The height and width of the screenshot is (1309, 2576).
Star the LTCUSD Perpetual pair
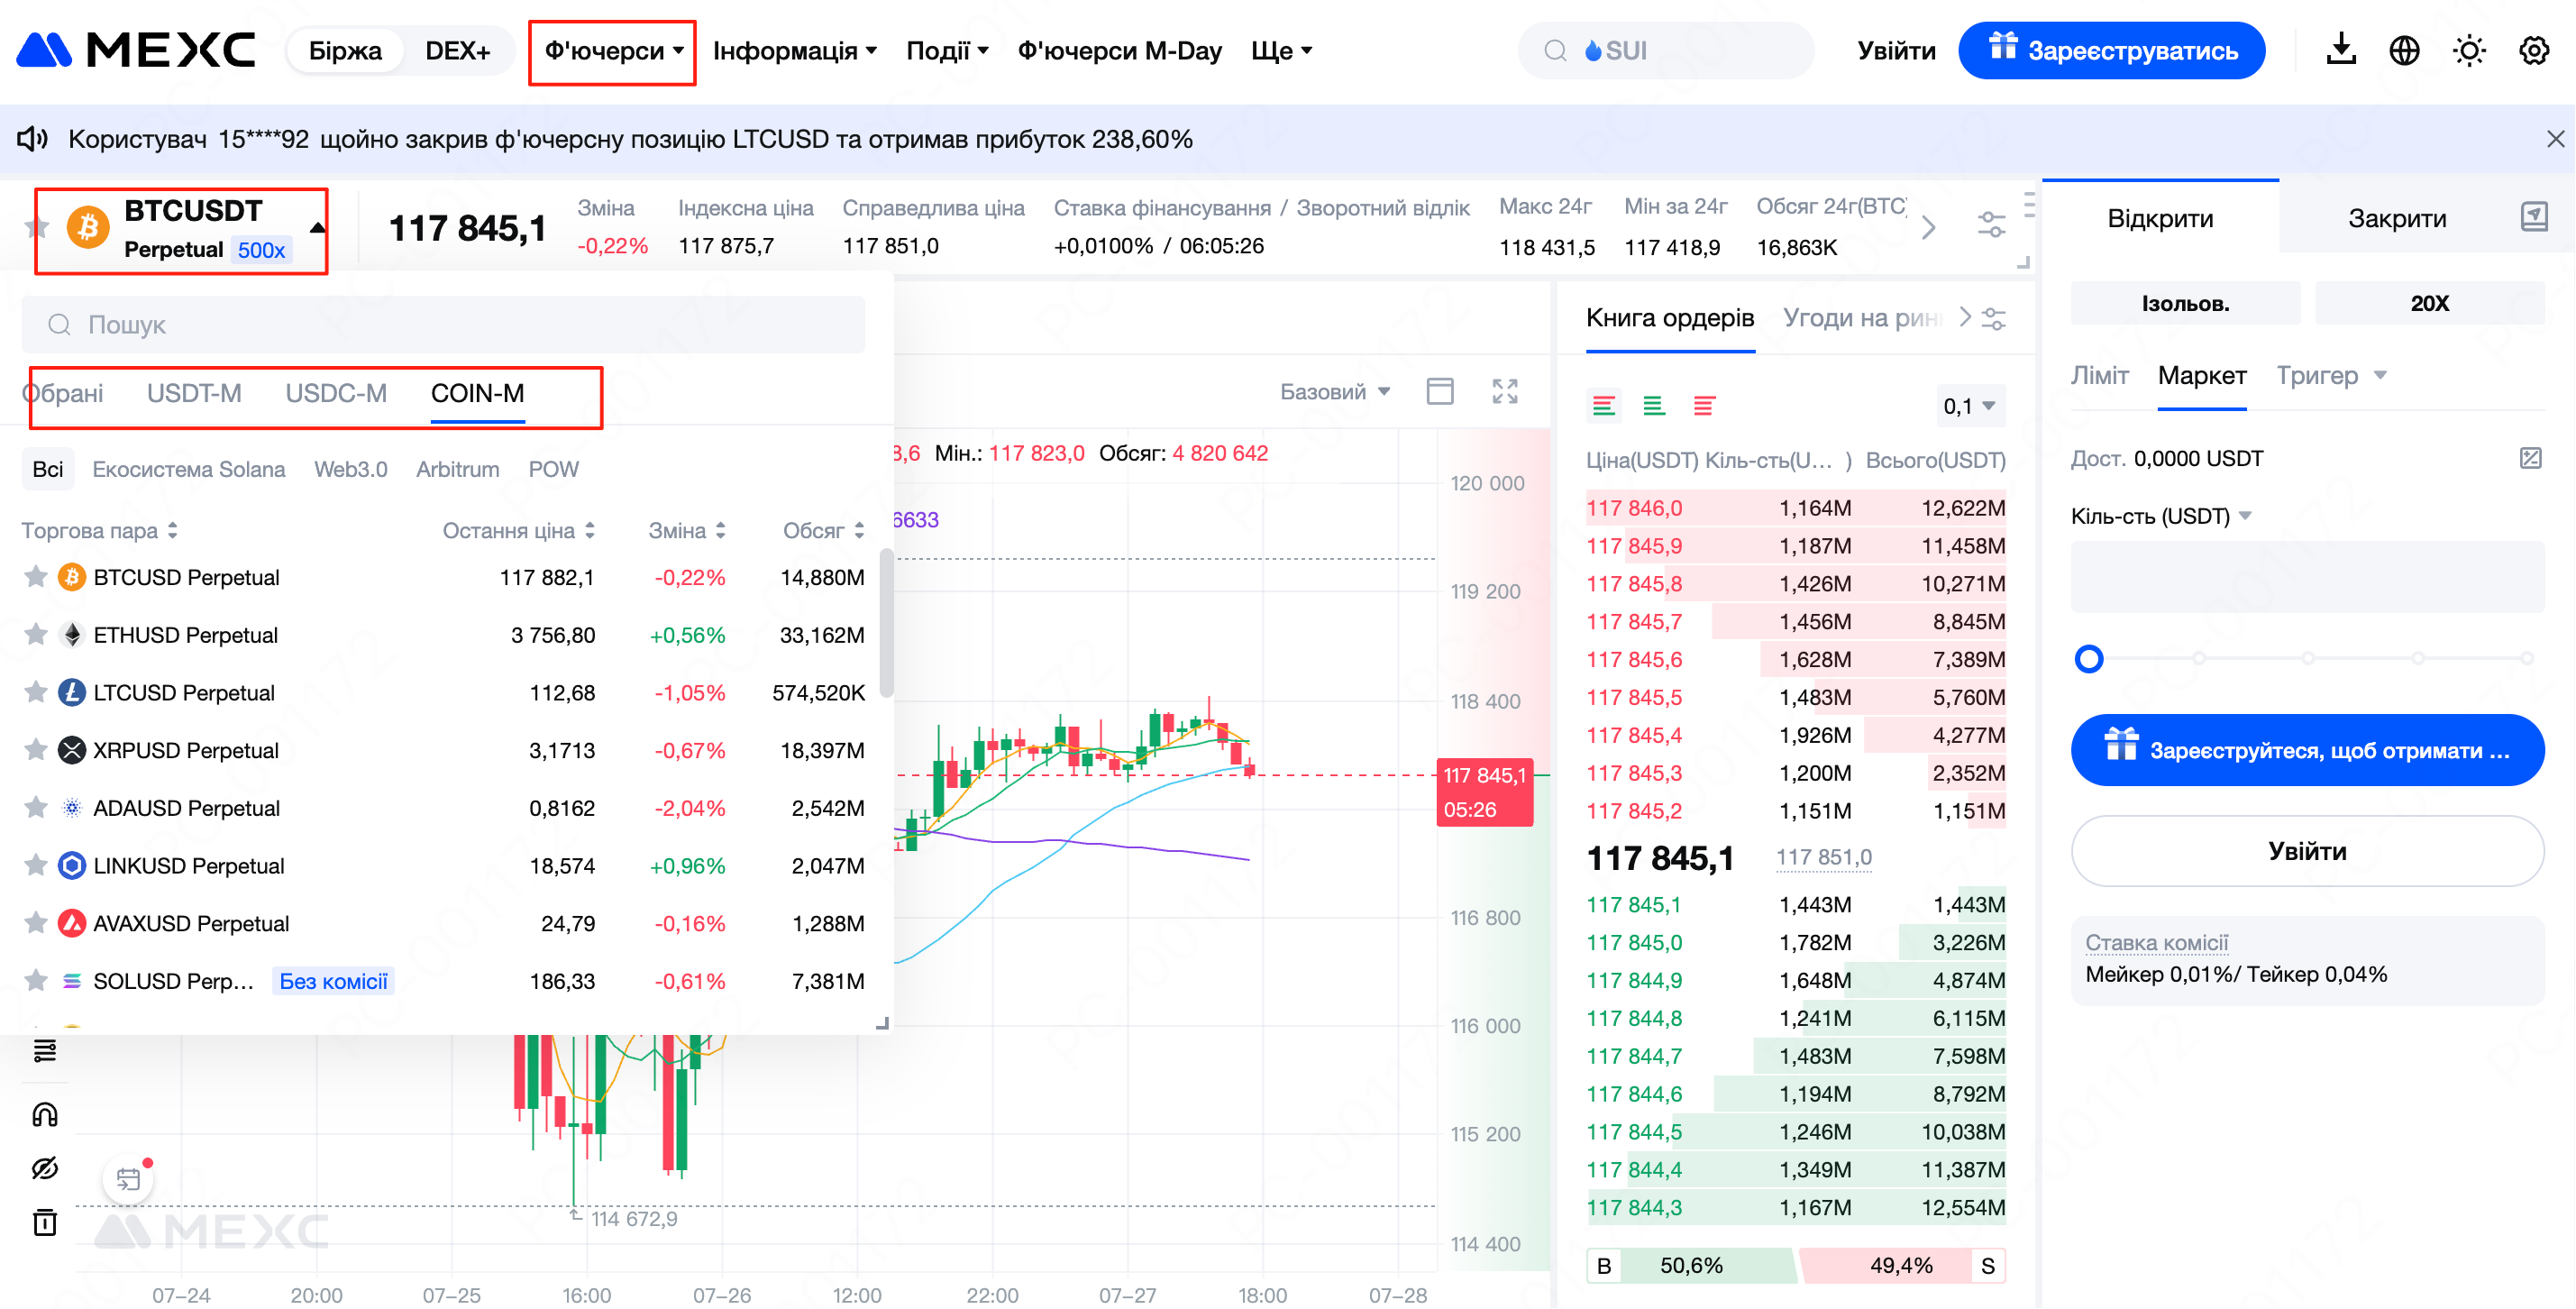click(x=36, y=692)
